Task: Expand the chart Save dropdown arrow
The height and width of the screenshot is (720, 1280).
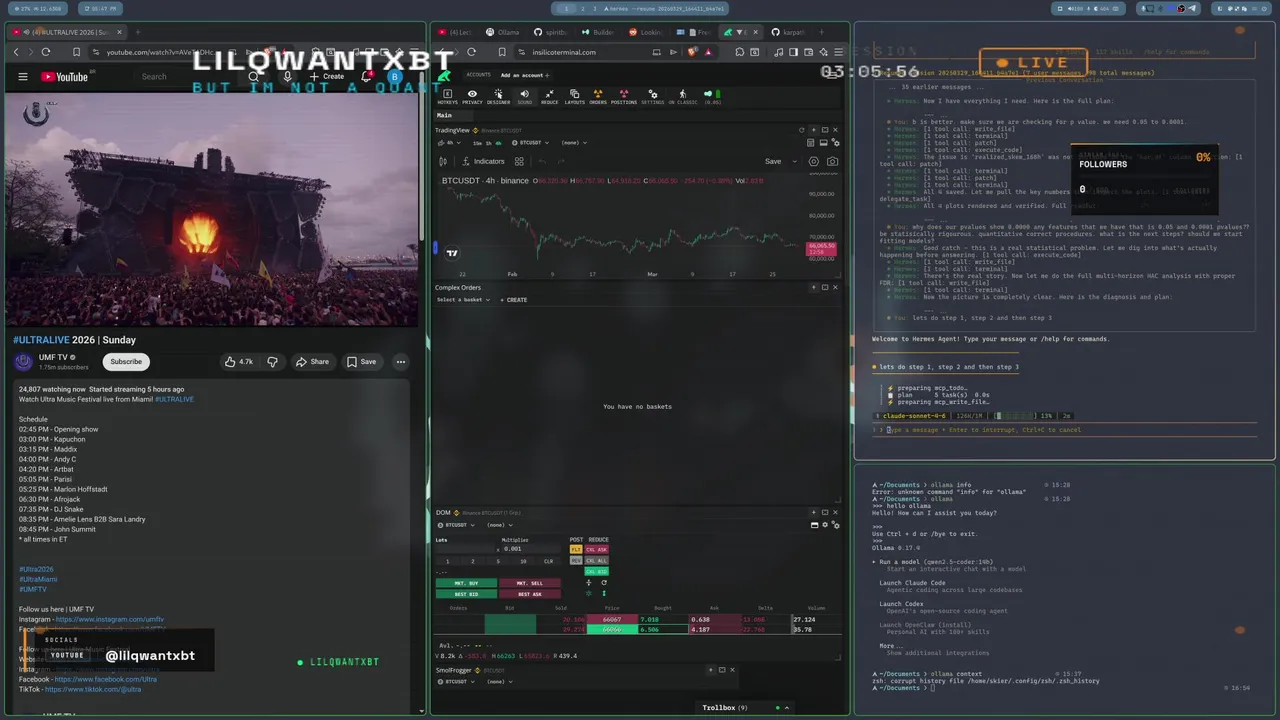Action: 795,162
